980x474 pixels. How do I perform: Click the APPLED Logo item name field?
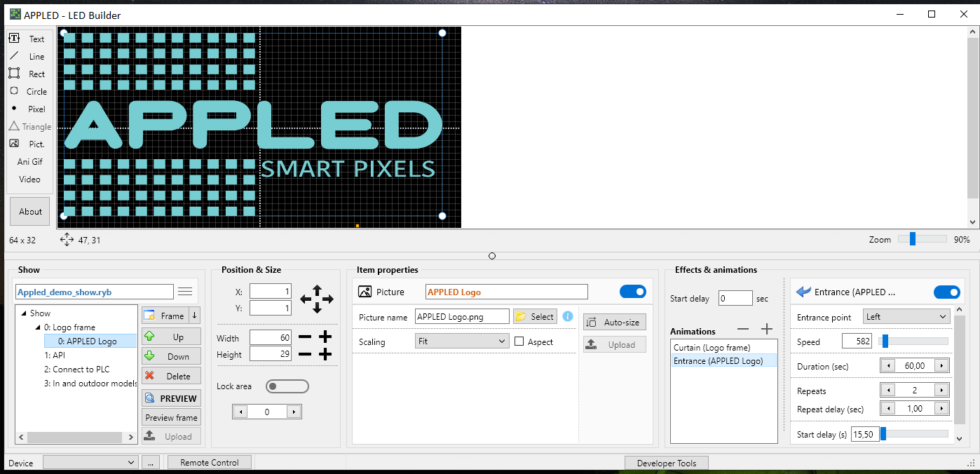(506, 291)
